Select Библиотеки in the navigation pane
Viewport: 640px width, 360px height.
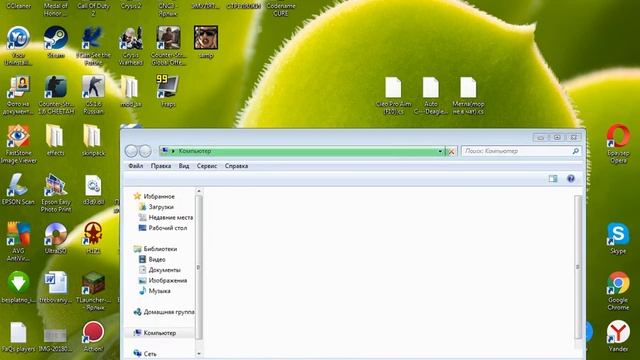pos(156,249)
